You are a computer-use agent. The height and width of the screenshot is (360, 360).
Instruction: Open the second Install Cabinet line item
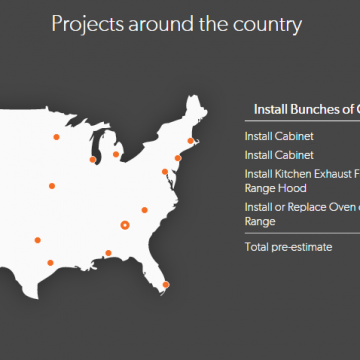[279, 155]
